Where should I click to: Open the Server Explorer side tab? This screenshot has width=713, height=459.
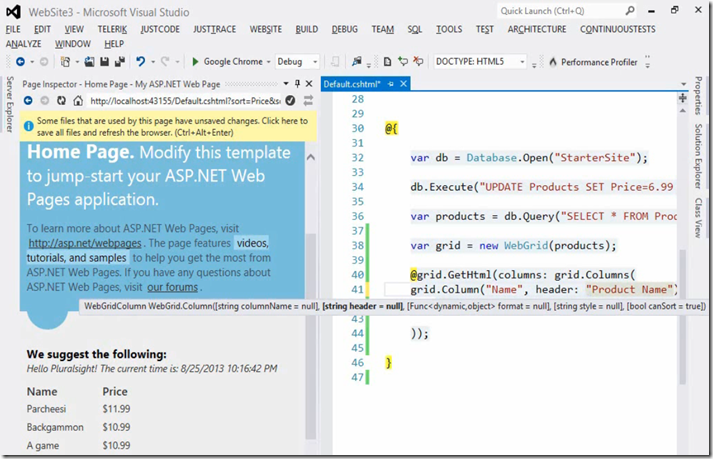[10, 104]
